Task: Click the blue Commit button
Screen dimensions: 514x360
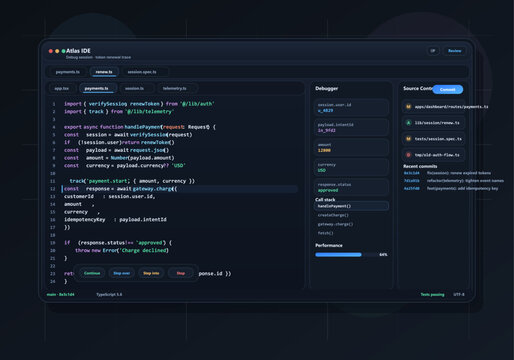Action: tap(448, 89)
